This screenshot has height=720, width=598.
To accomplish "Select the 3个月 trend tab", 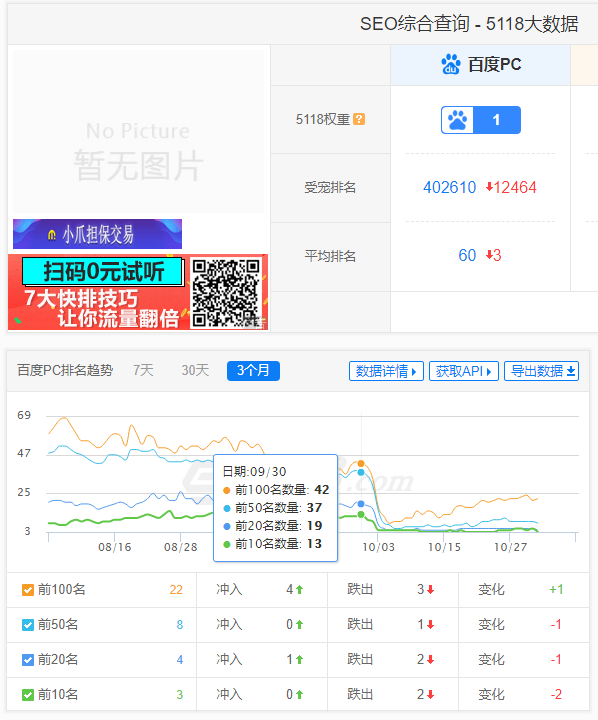I will [x=254, y=371].
